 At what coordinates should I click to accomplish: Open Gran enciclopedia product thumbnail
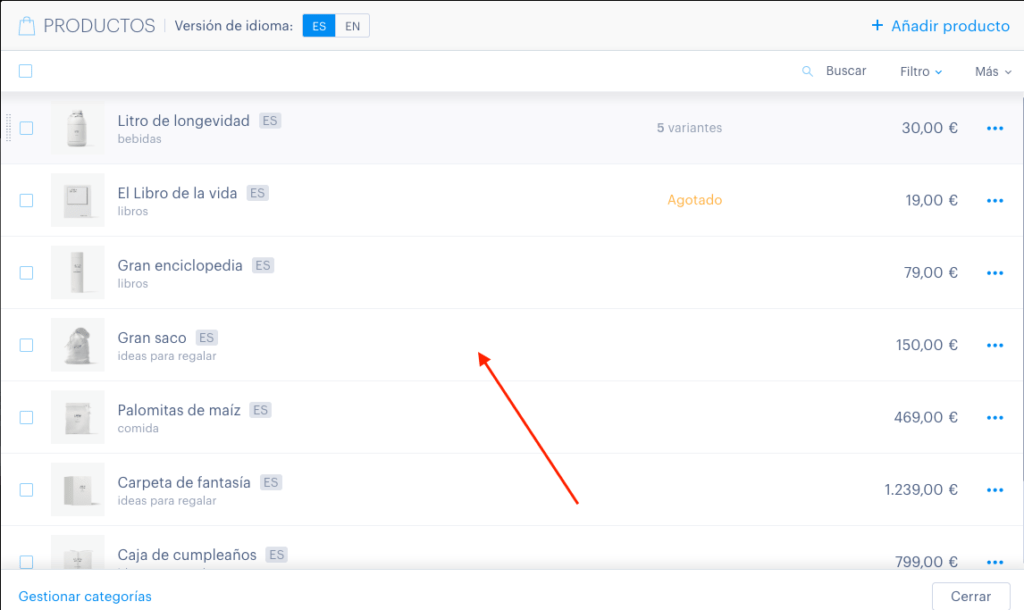pos(78,273)
